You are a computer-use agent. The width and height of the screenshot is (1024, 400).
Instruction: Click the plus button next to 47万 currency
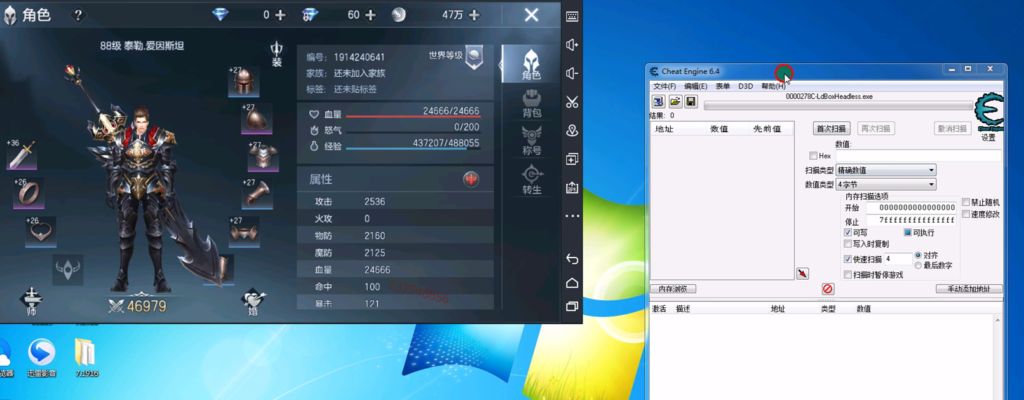[x=474, y=15]
